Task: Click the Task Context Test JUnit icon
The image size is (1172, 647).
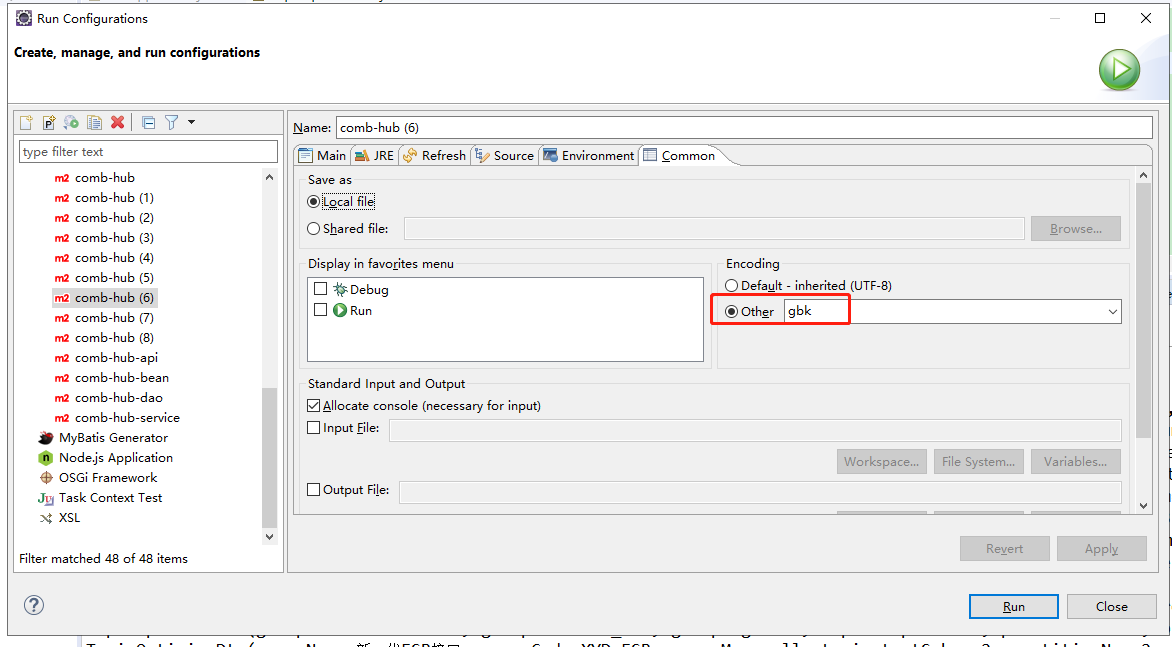Action: 46,498
